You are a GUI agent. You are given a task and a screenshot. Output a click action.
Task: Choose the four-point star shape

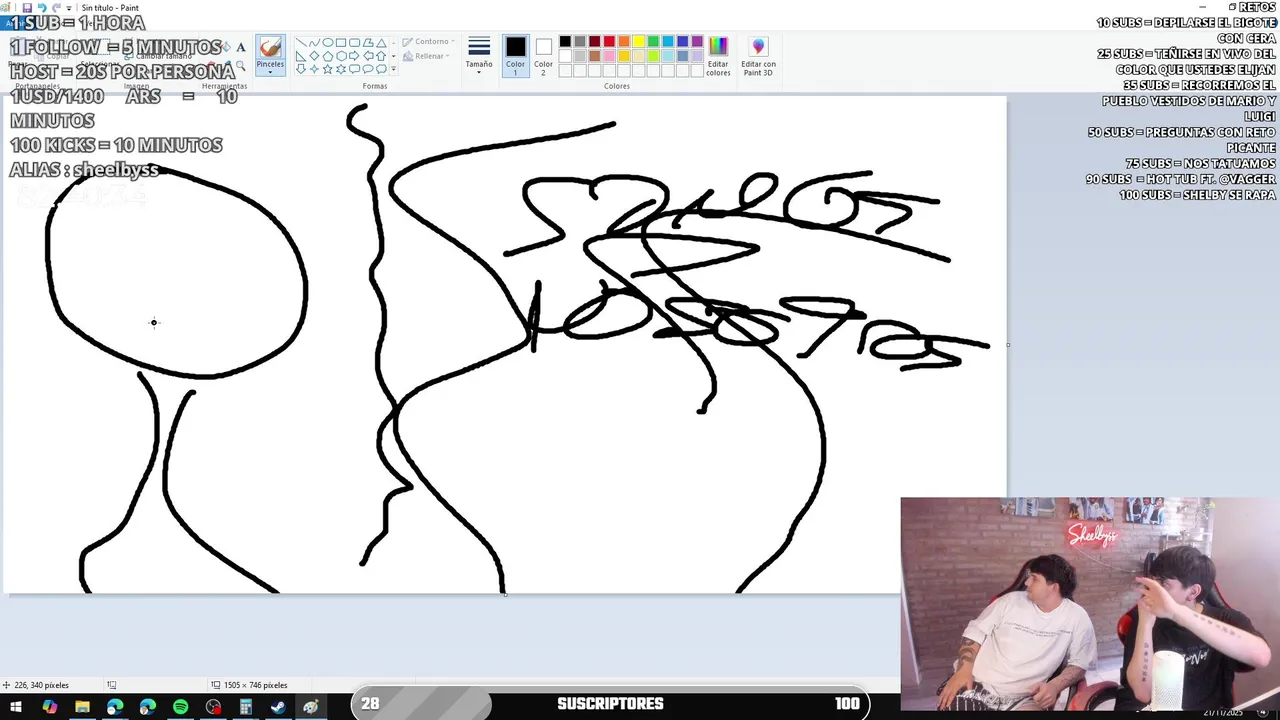314,69
